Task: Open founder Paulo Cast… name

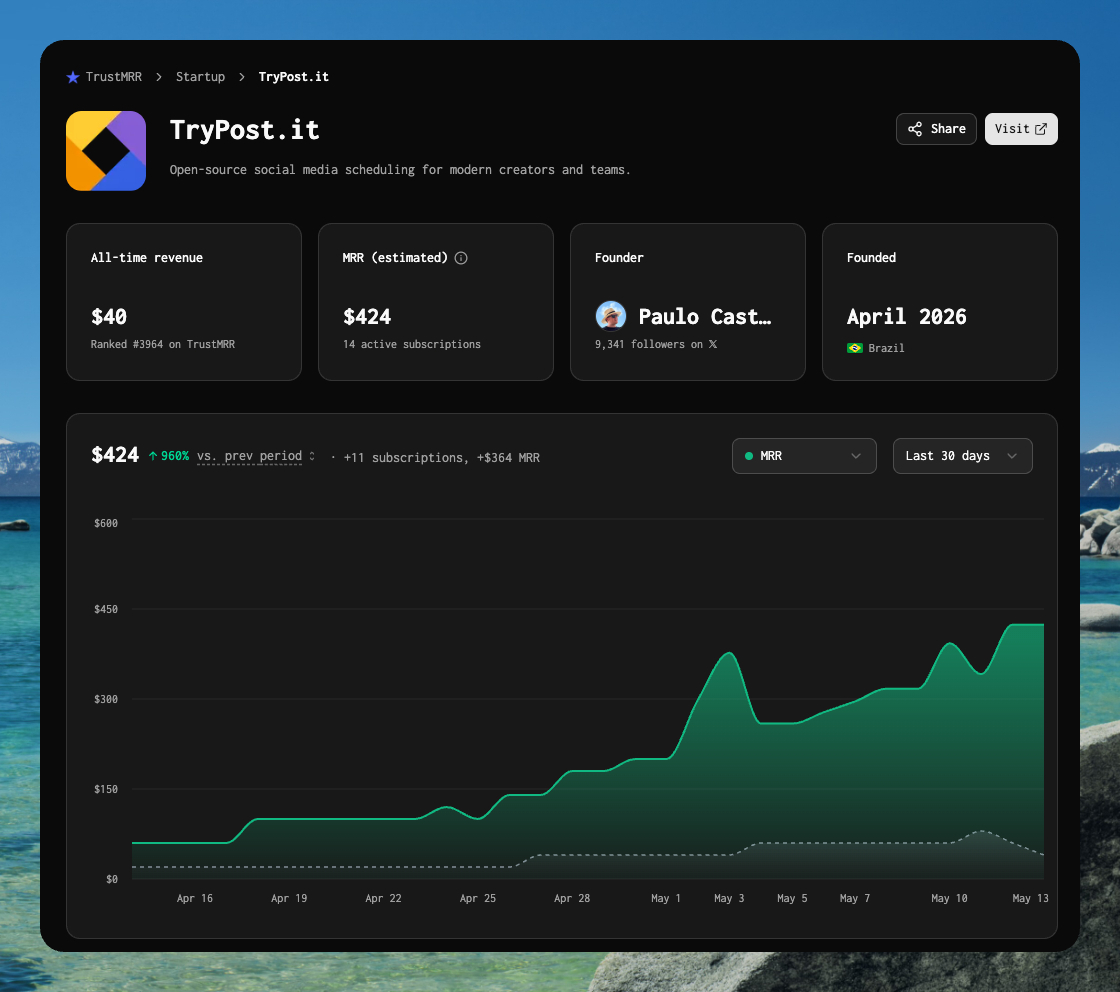Action: pyautogui.click(x=704, y=316)
